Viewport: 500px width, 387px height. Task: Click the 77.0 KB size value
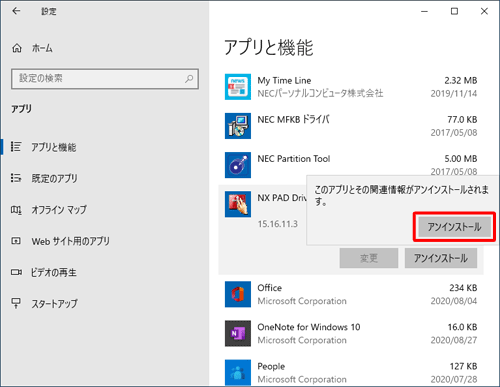pyautogui.click(x=462, y=119)
